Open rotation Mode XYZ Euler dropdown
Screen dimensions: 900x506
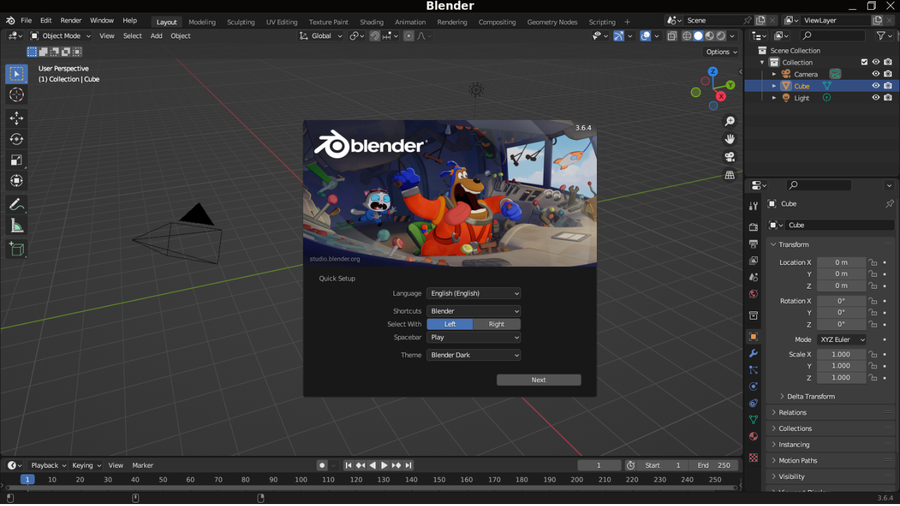click(x=841, y=340)
